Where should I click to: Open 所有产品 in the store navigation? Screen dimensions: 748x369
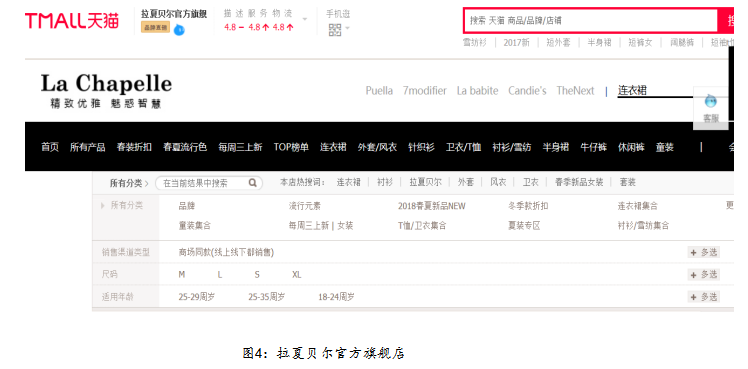click(x=88, y=147)
